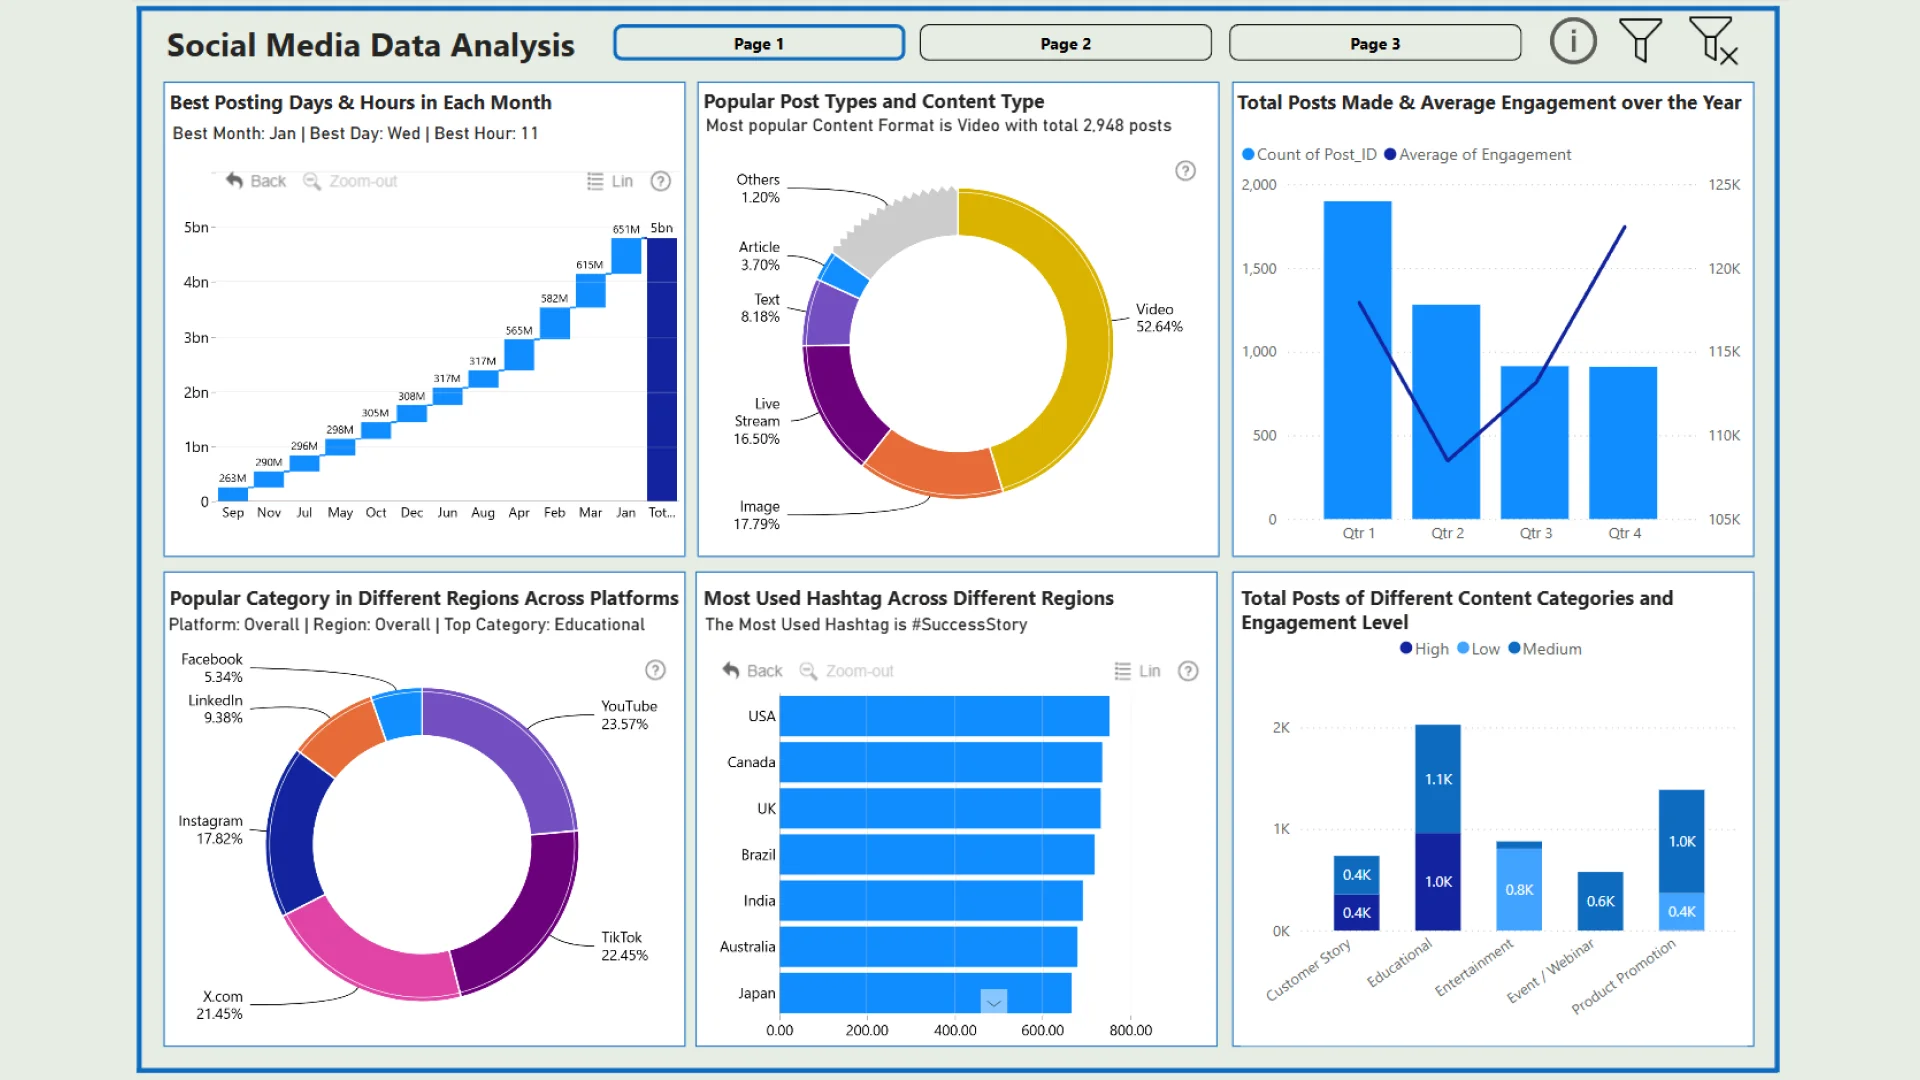Toggle Average of Engagement legend entry
This screenshot has width=1920, height=1080.
point(1478,154)
